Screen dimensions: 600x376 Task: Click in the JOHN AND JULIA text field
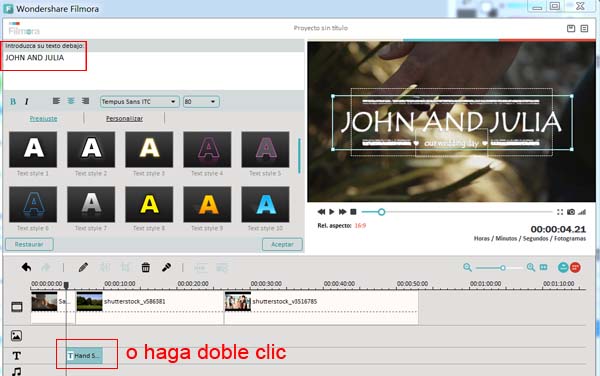(x=153, y=71)
